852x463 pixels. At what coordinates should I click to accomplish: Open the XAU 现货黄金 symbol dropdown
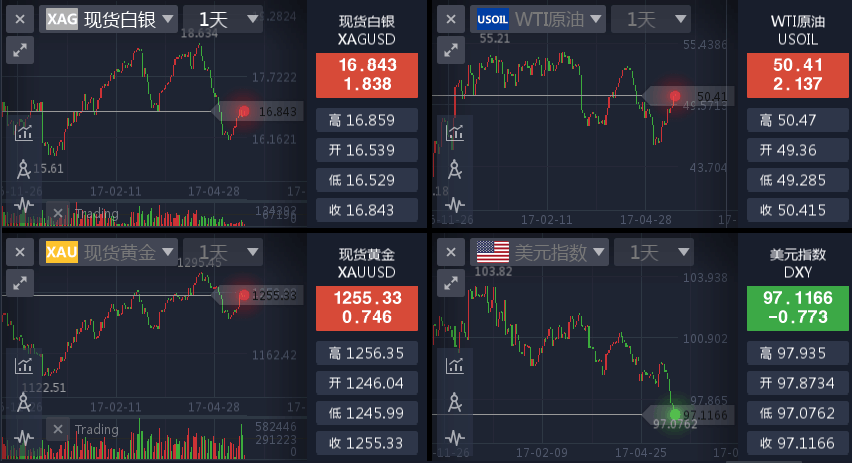(x=110, y=252)
